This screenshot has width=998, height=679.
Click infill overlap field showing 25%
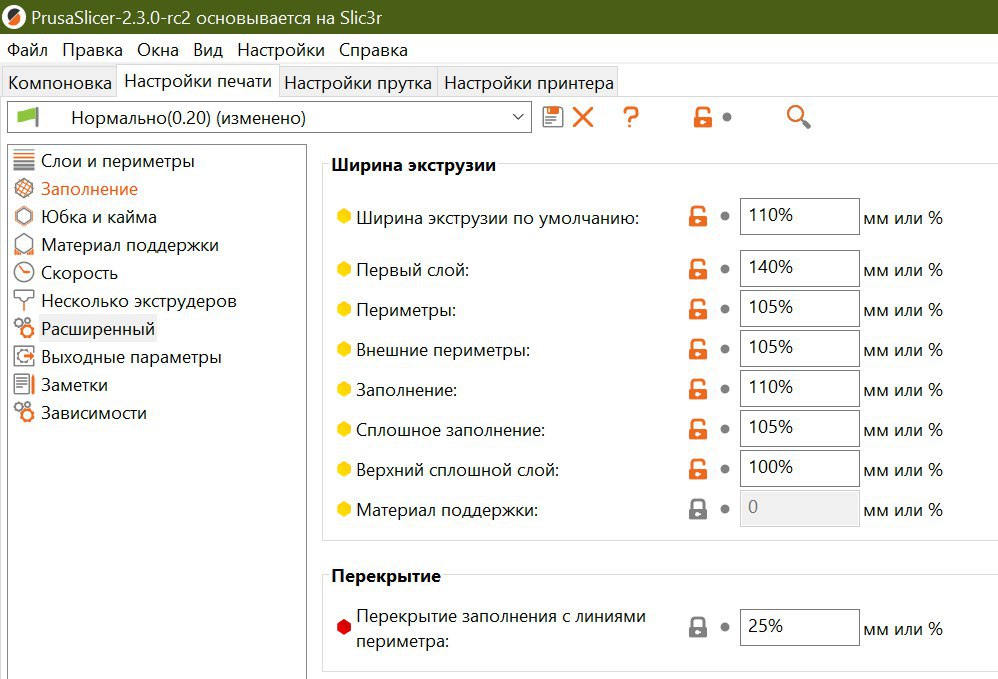click(x=799, y=627)
